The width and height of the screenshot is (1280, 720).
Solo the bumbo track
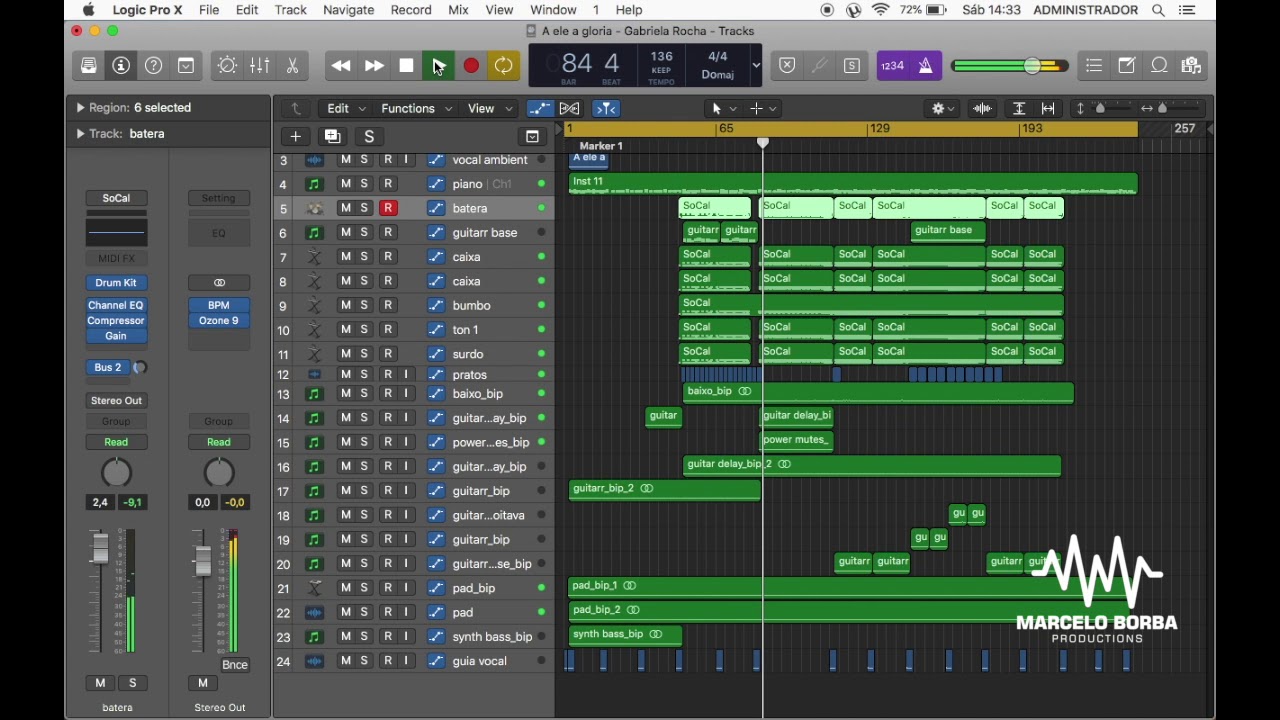365,305
